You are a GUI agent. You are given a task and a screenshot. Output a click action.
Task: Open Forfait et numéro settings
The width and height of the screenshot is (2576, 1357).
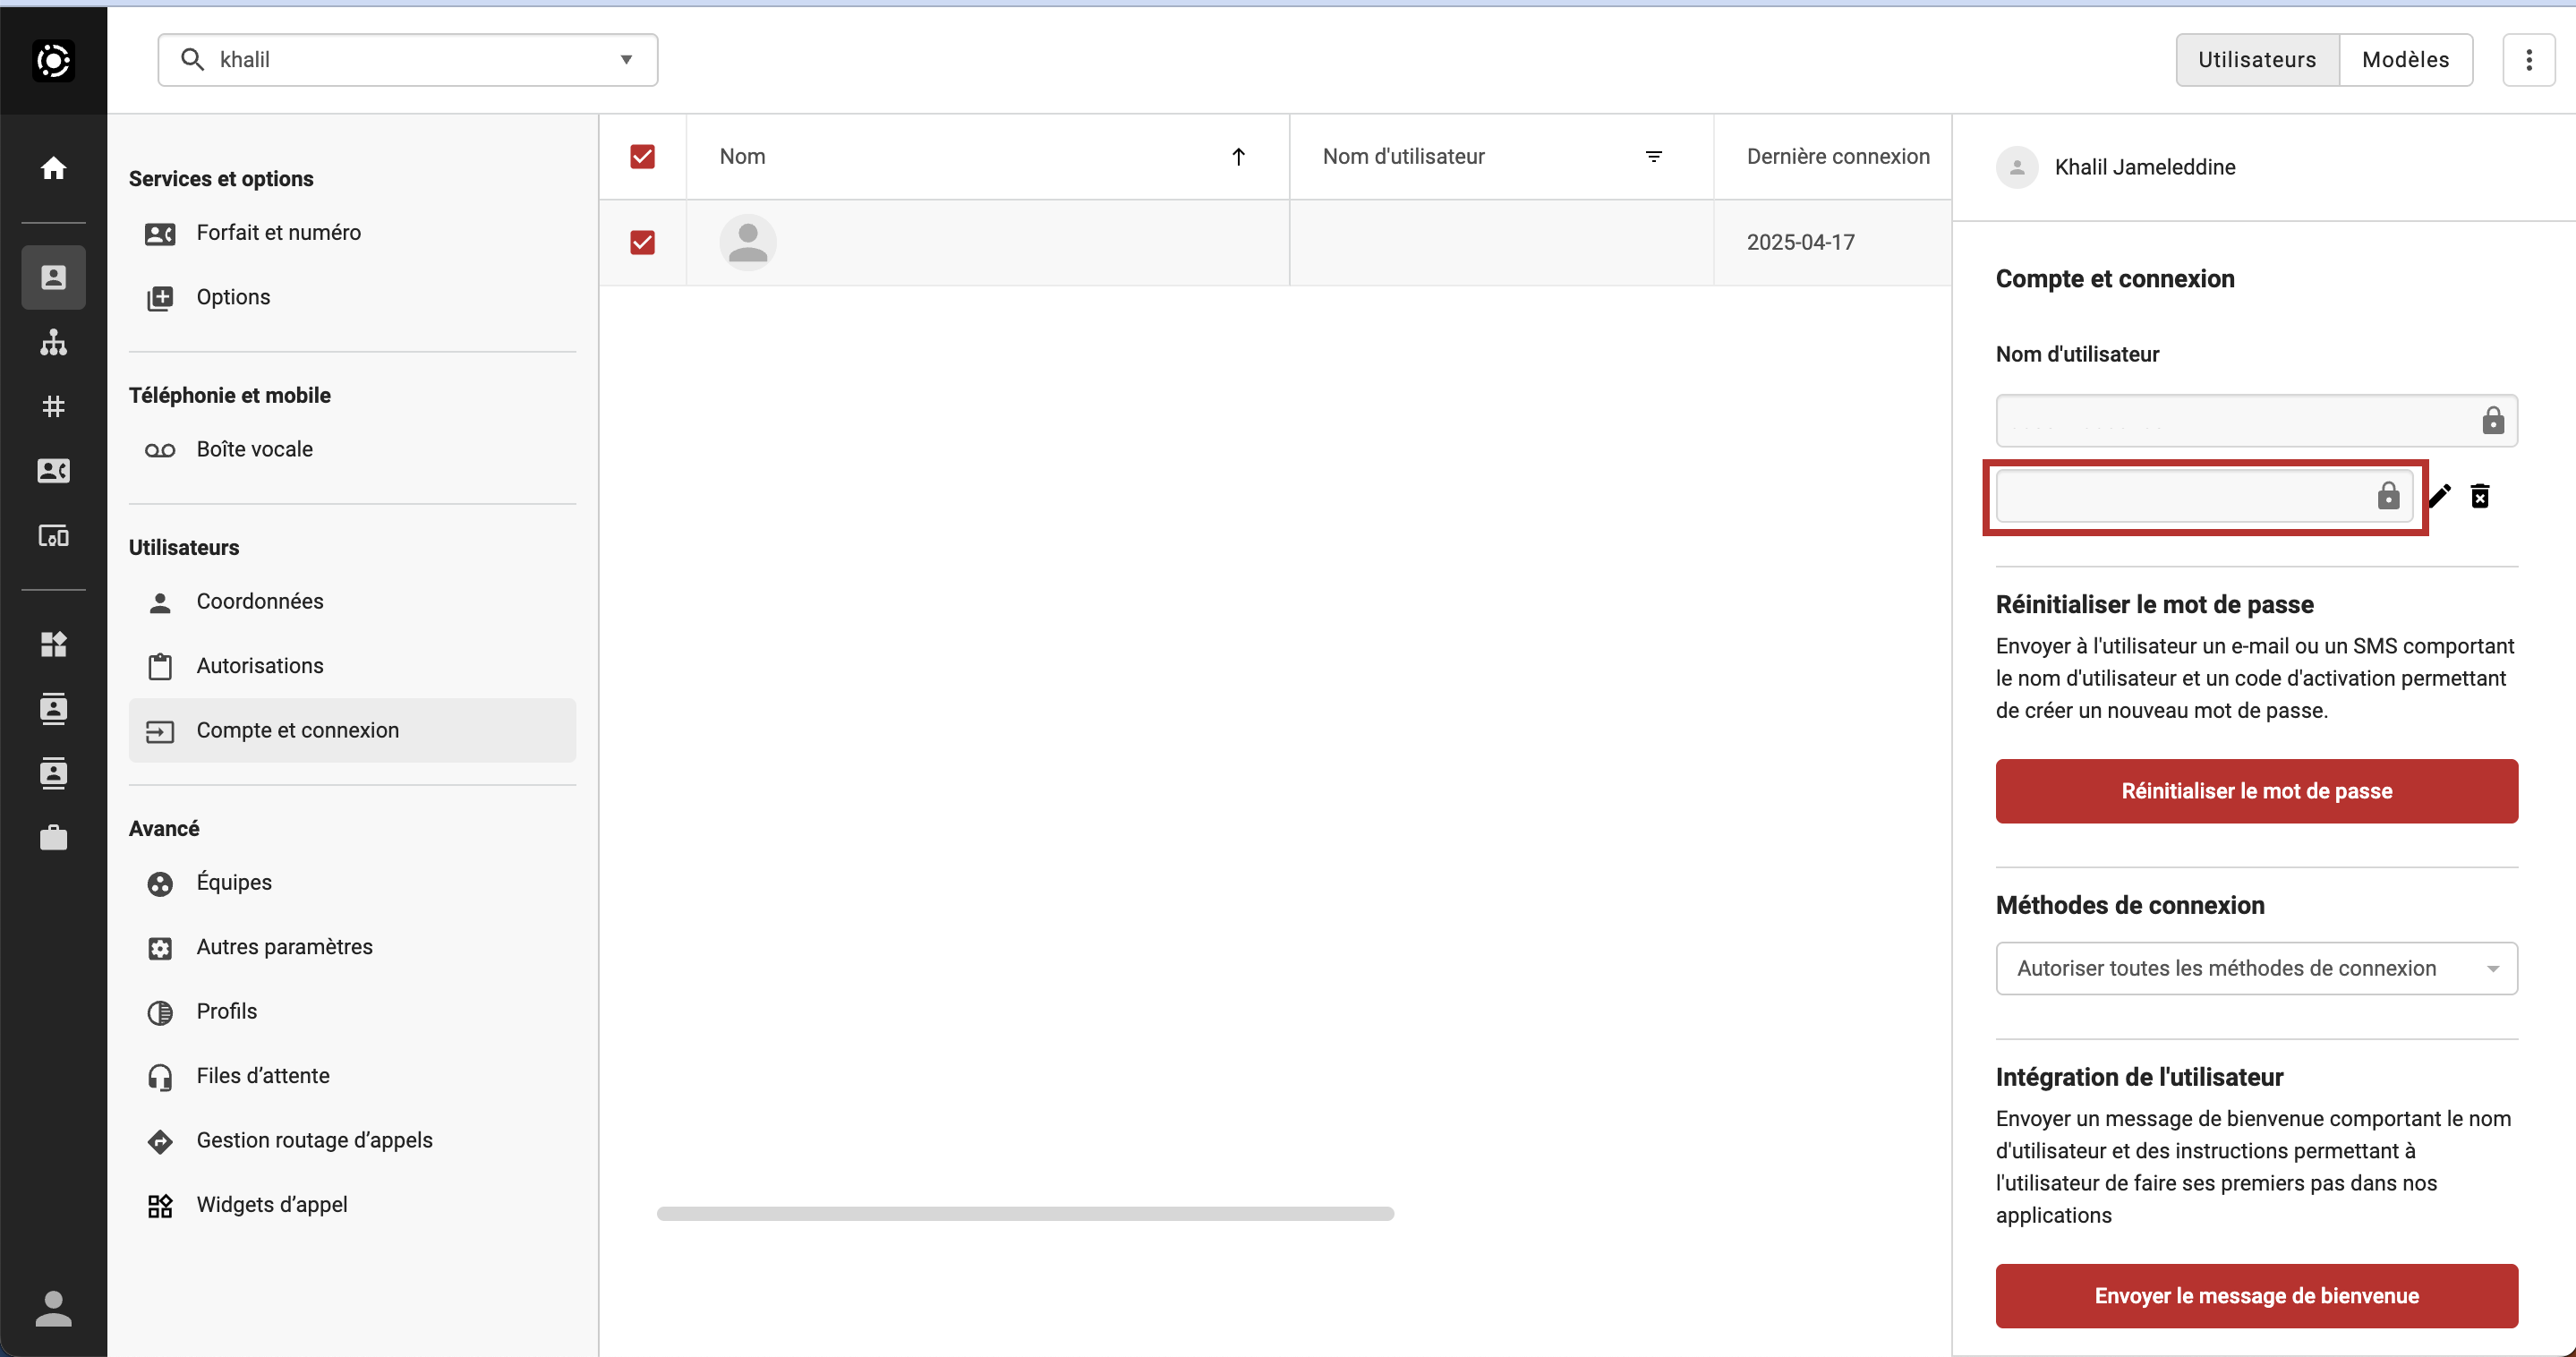point(352,233)
